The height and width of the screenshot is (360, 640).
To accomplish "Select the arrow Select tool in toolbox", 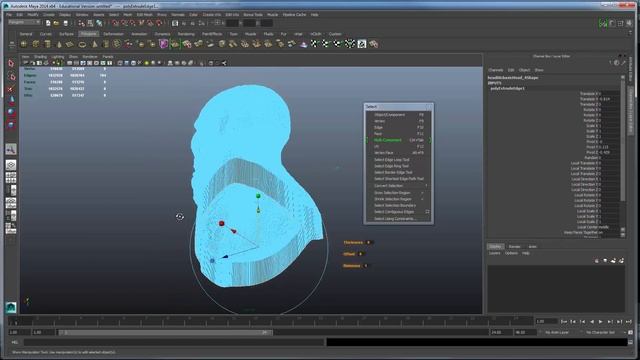I will coord(11,63).
